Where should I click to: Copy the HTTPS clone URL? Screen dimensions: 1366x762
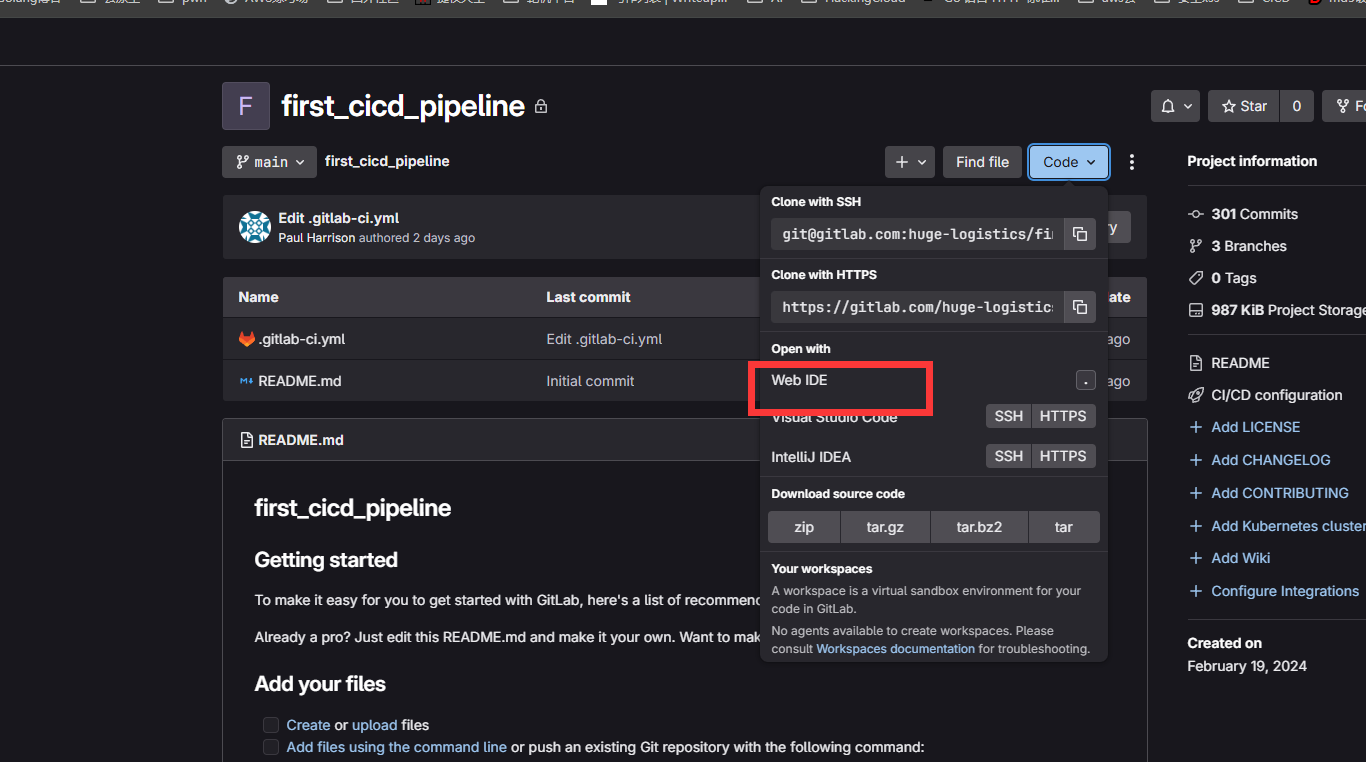[x=1080, y=307]
